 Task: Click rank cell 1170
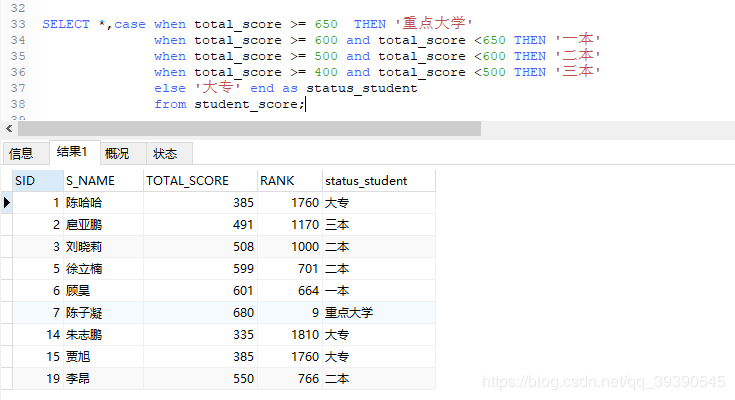(x=290, y=225)
